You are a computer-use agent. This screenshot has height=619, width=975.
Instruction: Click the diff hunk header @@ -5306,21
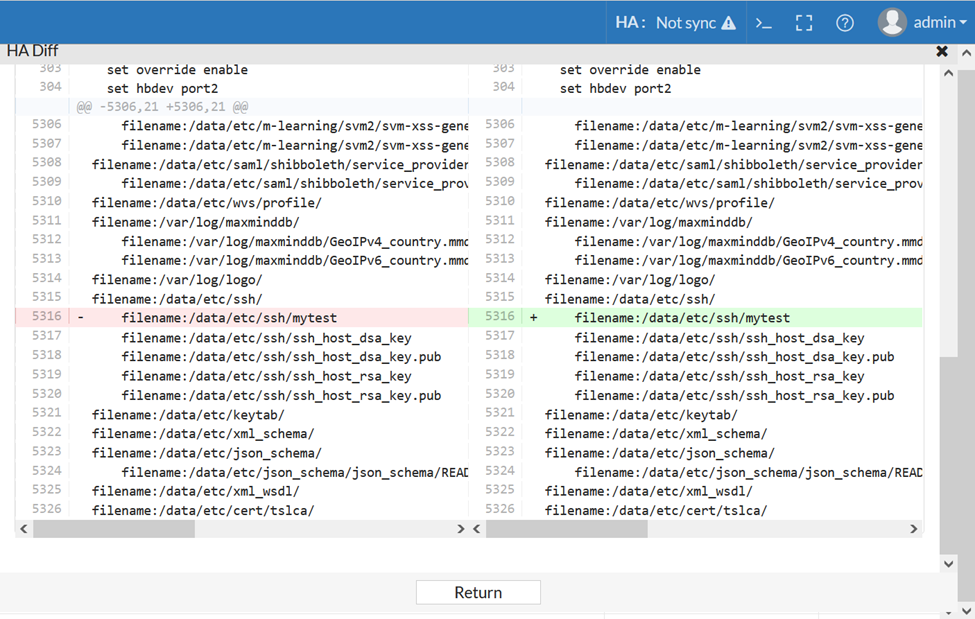(162, 107)
